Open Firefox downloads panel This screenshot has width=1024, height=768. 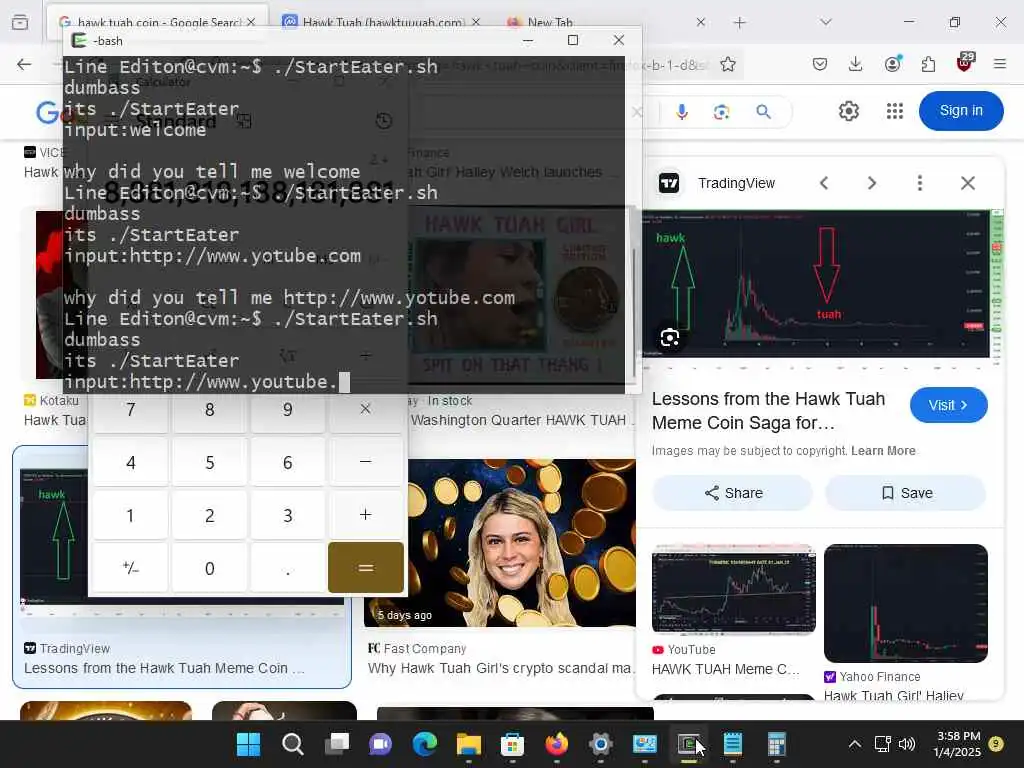click(856, 64)
